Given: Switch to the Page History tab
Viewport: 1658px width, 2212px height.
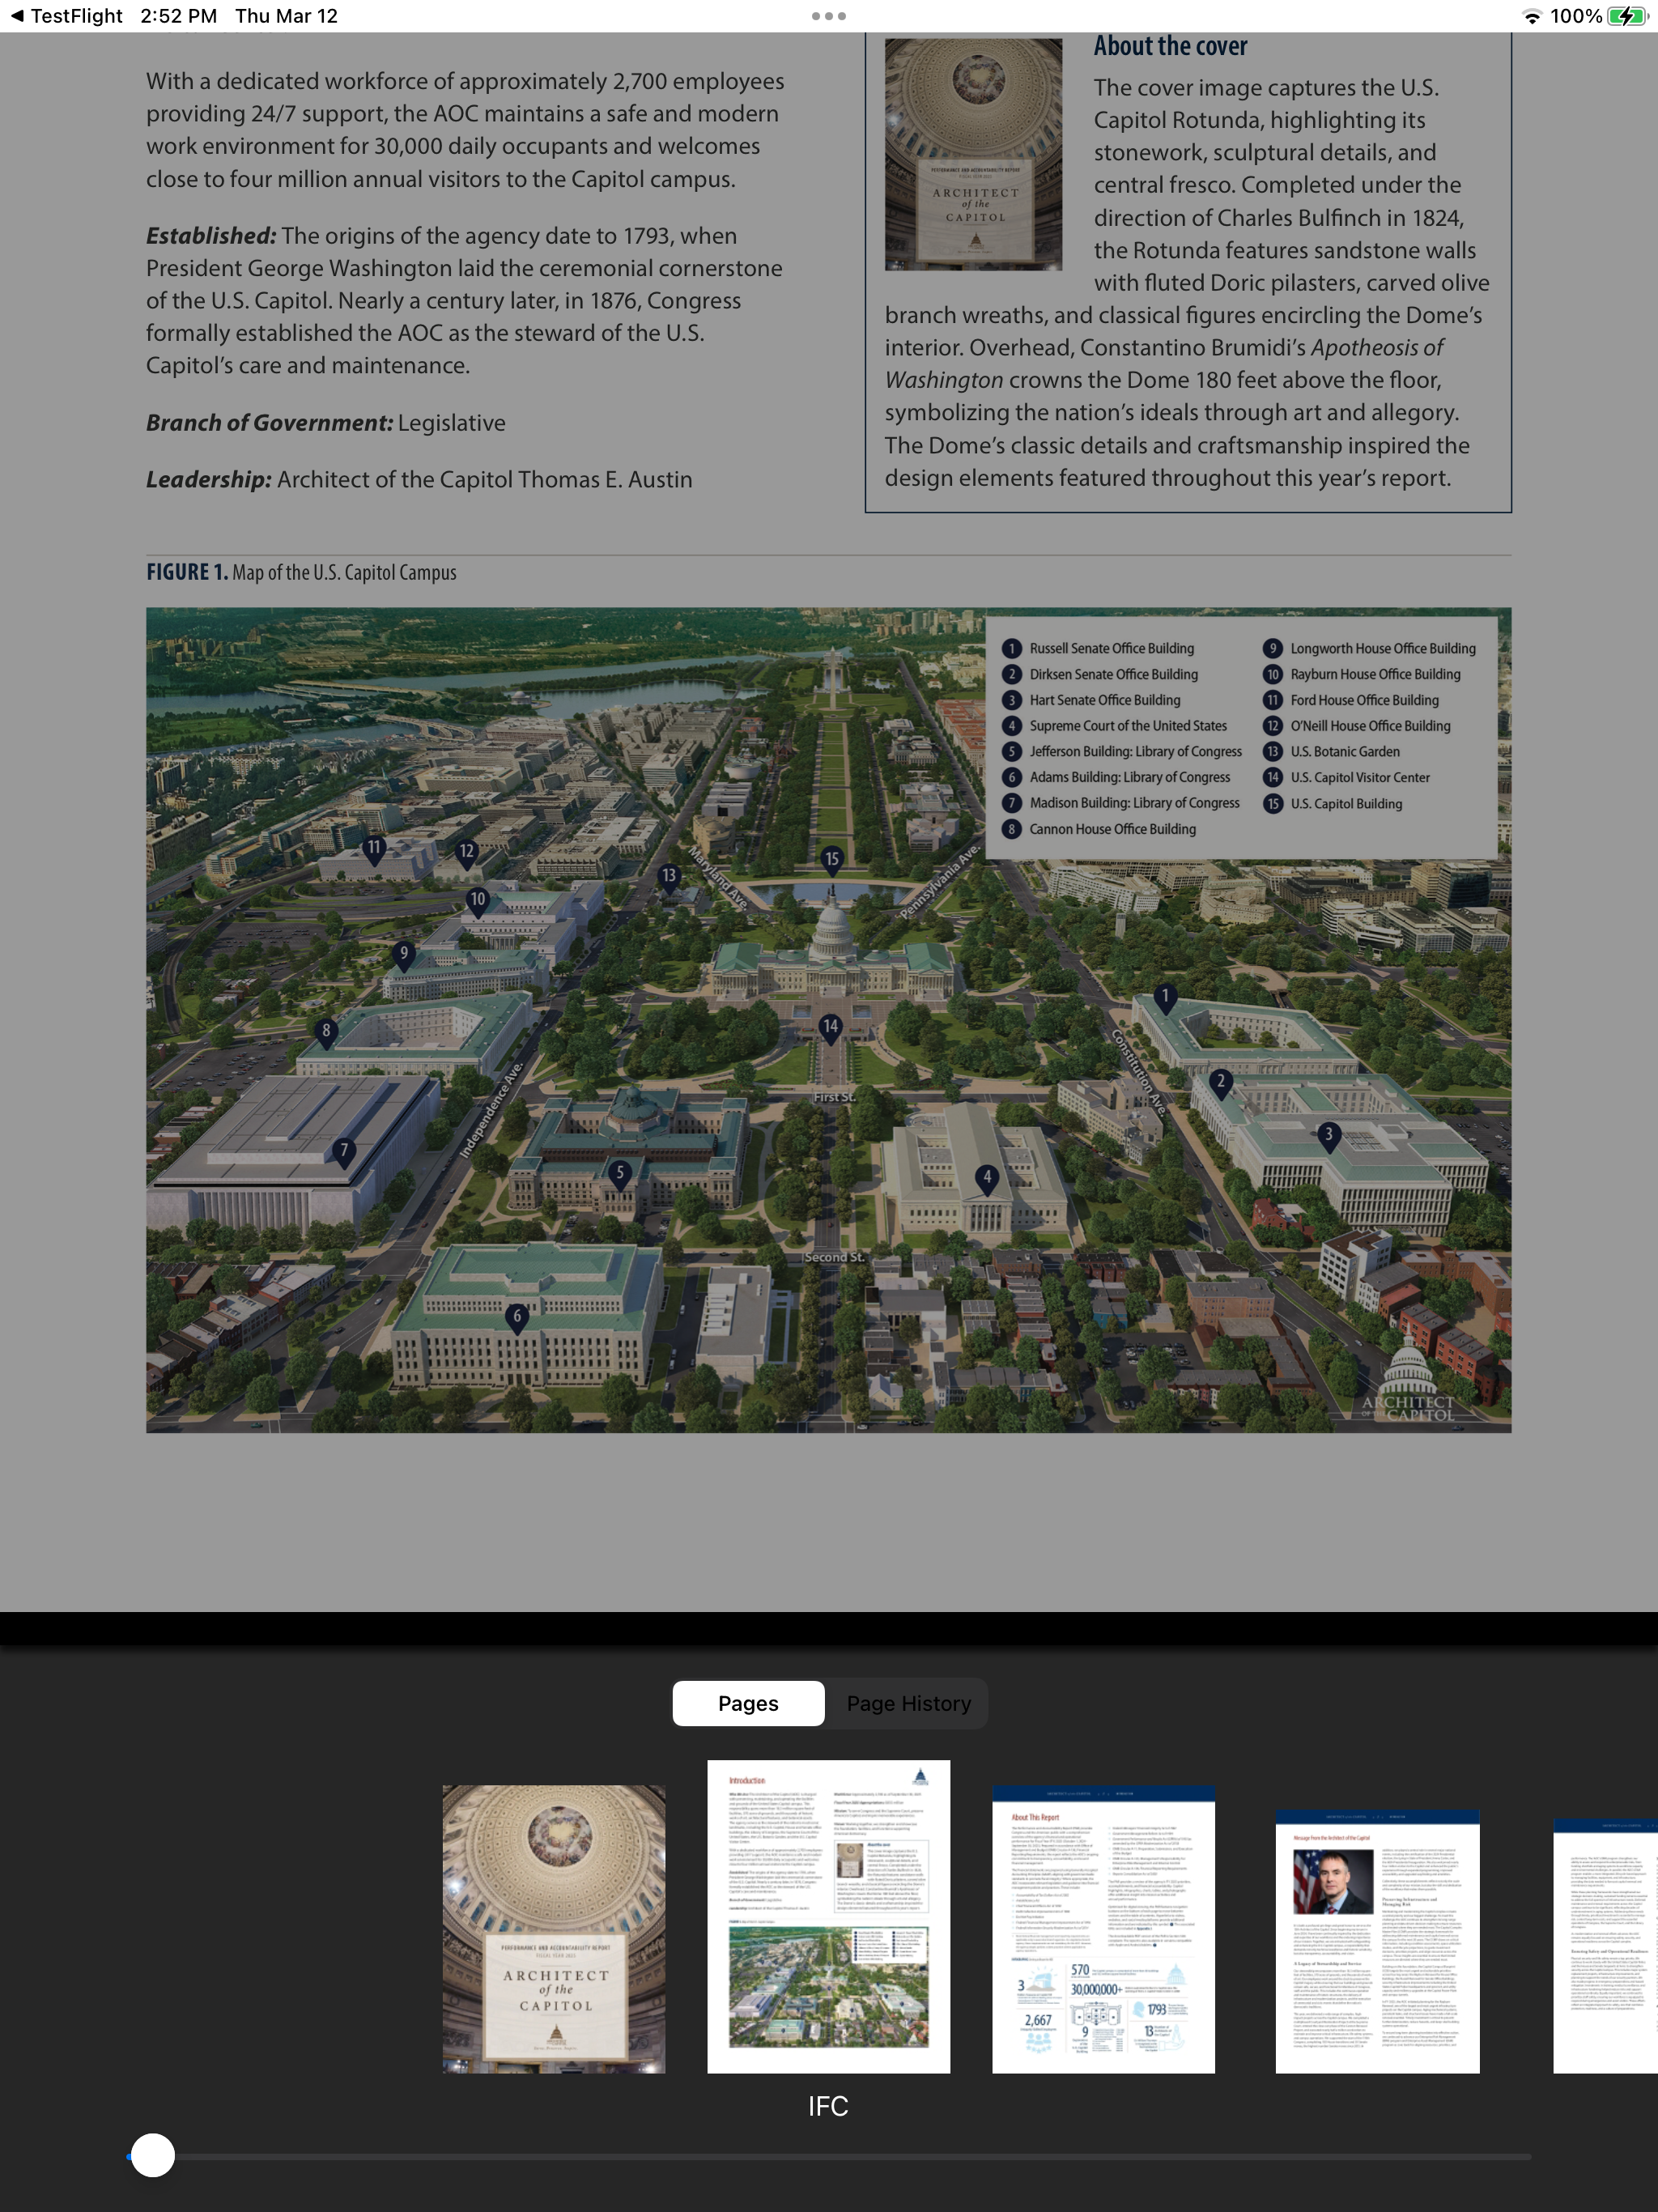Looking at the screenshot, I should (908, 1703).
